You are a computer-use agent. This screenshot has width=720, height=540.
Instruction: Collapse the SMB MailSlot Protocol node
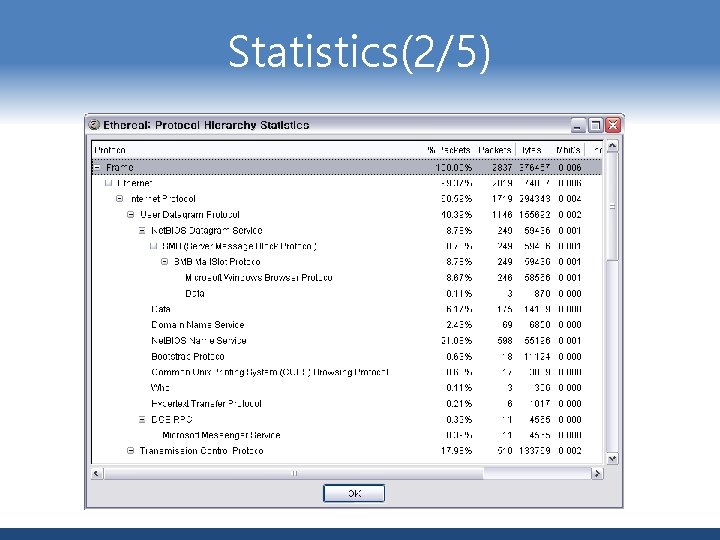164,262
